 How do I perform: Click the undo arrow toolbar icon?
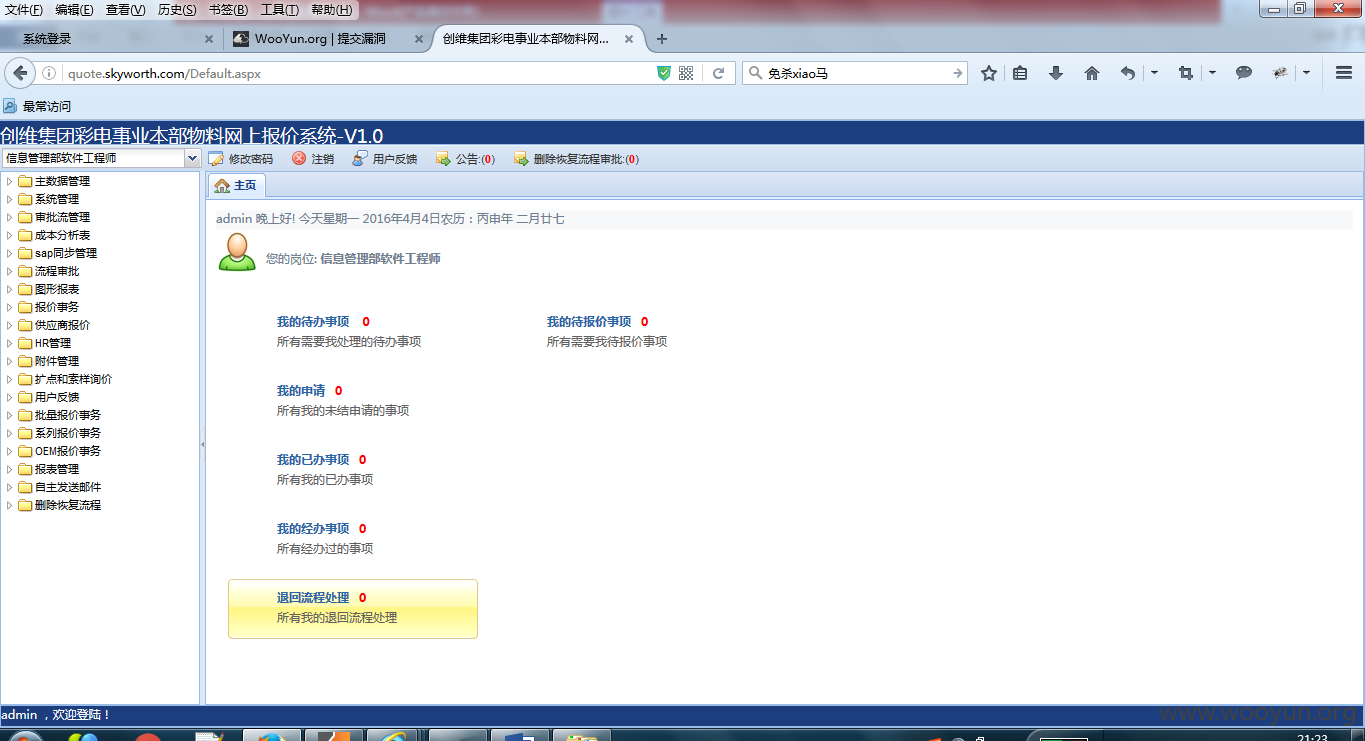tap(1128, 73)
